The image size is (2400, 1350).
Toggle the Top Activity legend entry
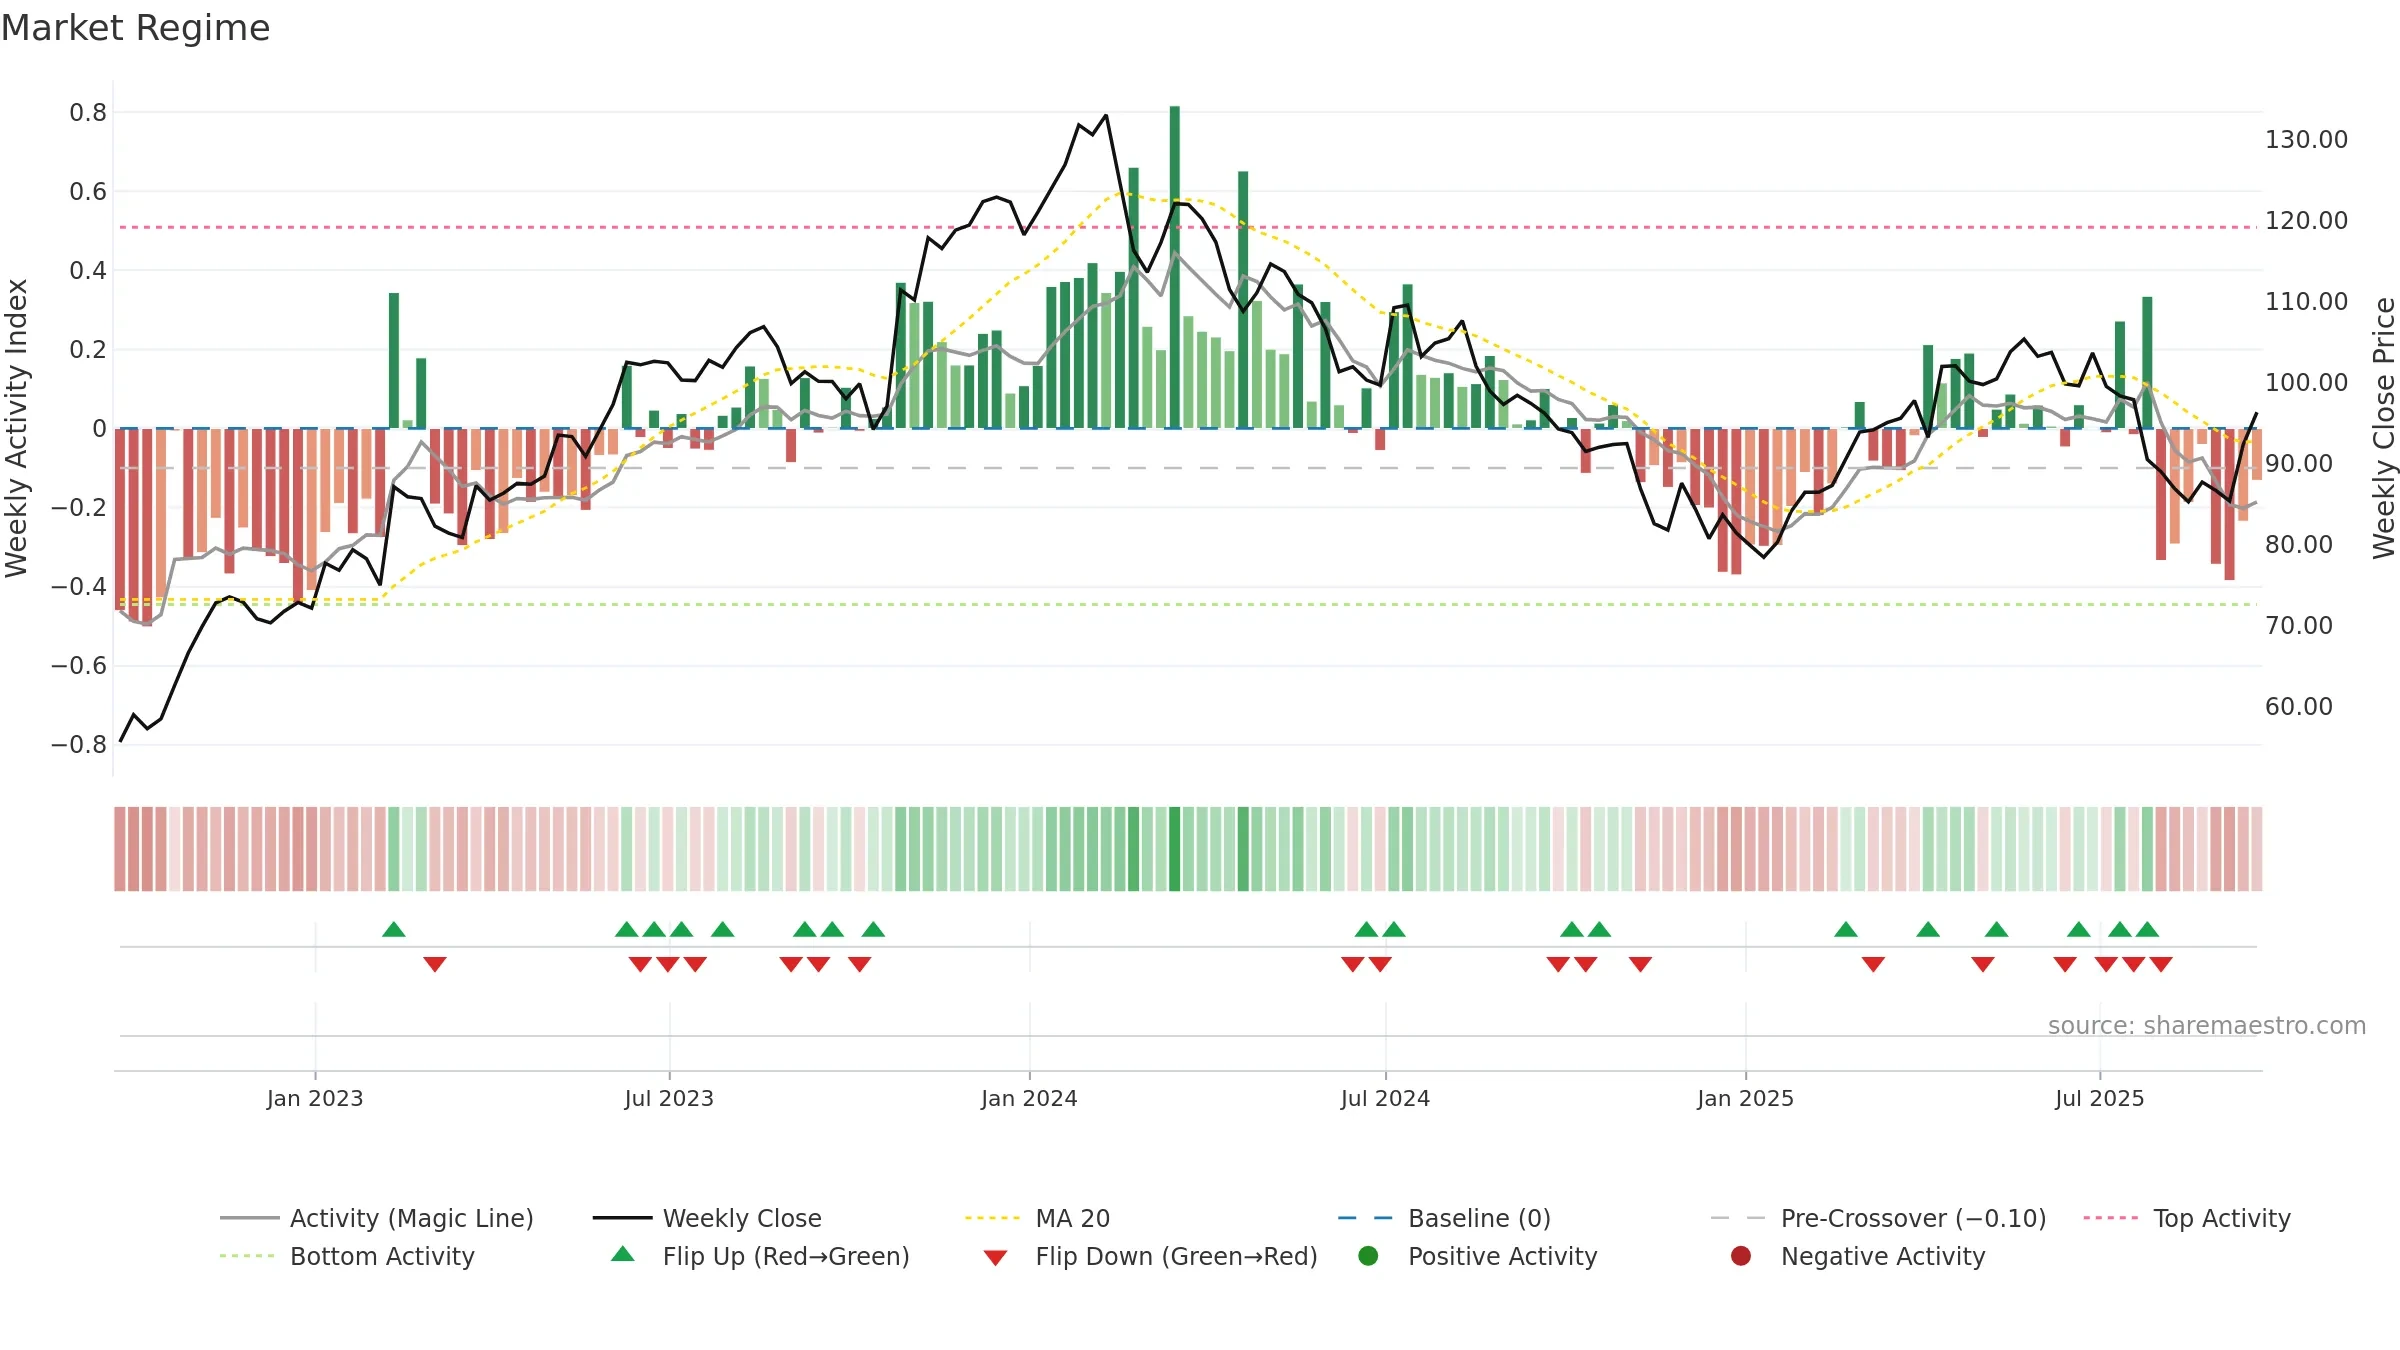pyautogui.click(x=2187, y=1218)
